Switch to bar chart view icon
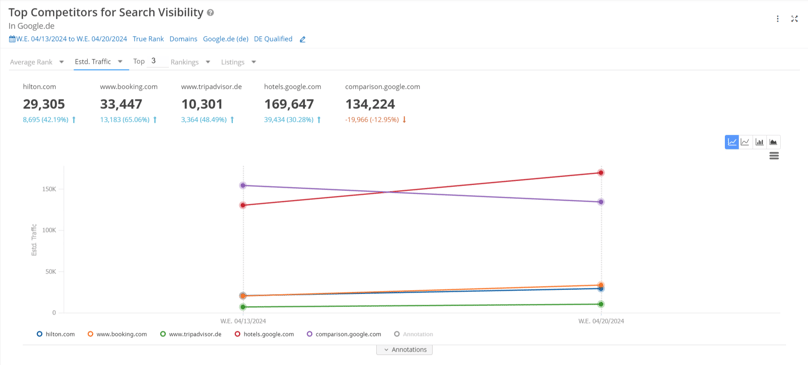 pyautogui.click(x=759, y=142)
